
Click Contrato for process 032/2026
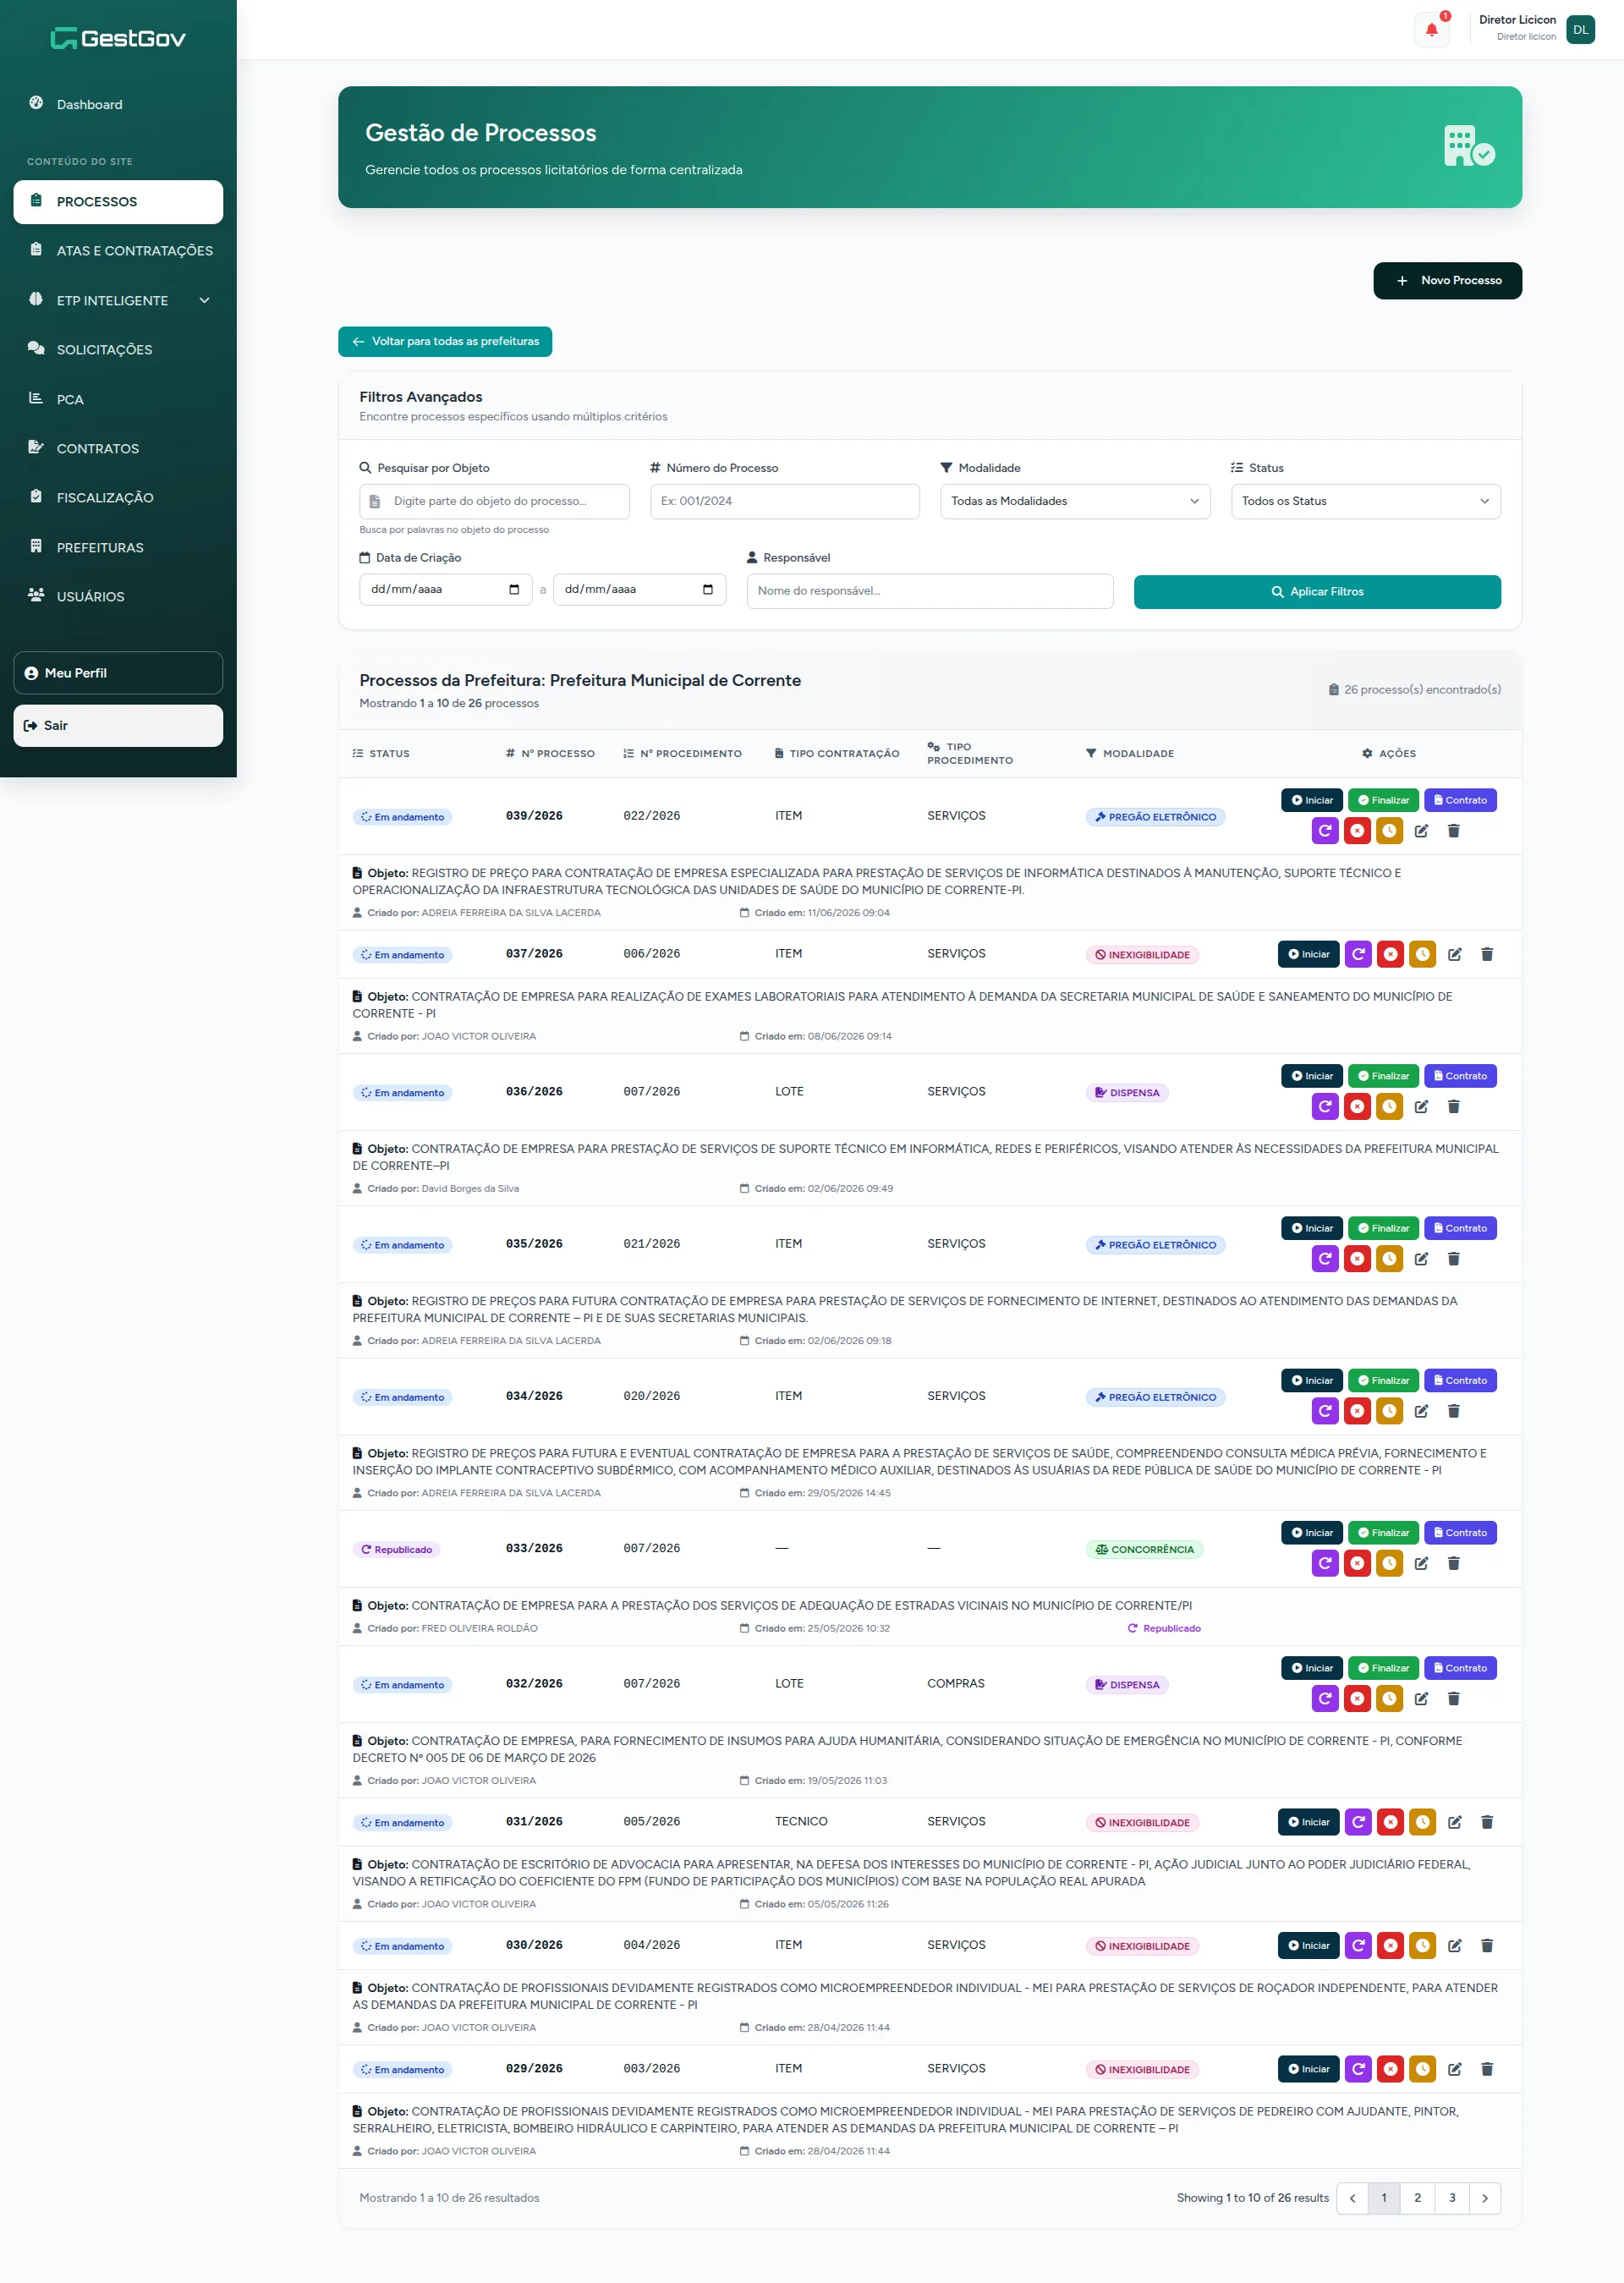coord(1460,1667)
